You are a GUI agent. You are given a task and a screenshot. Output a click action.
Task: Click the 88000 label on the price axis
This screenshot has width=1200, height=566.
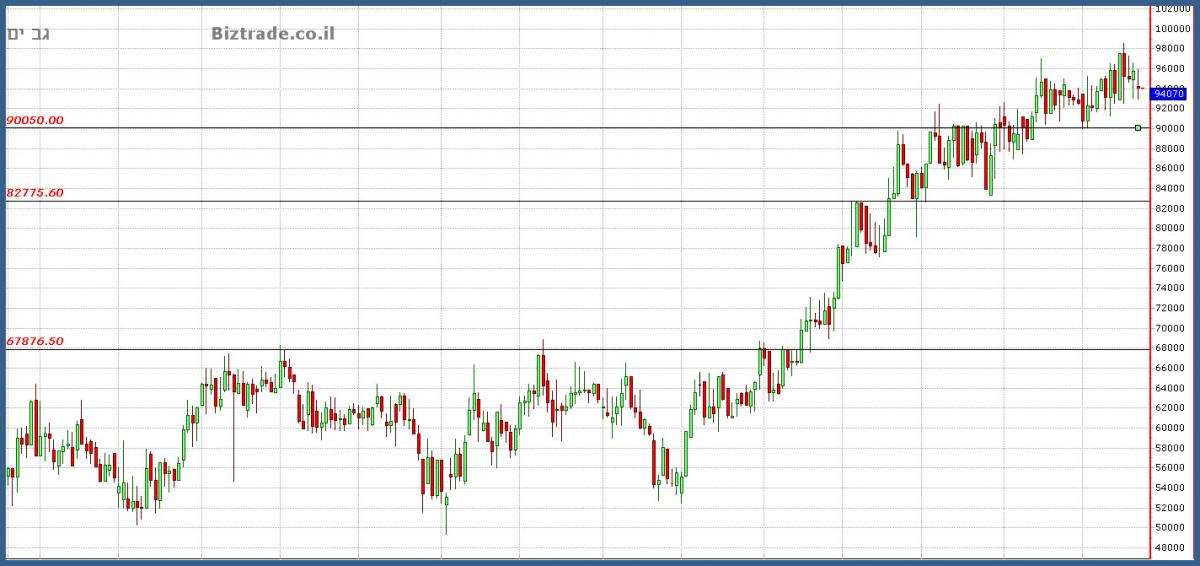(1168, 148)
